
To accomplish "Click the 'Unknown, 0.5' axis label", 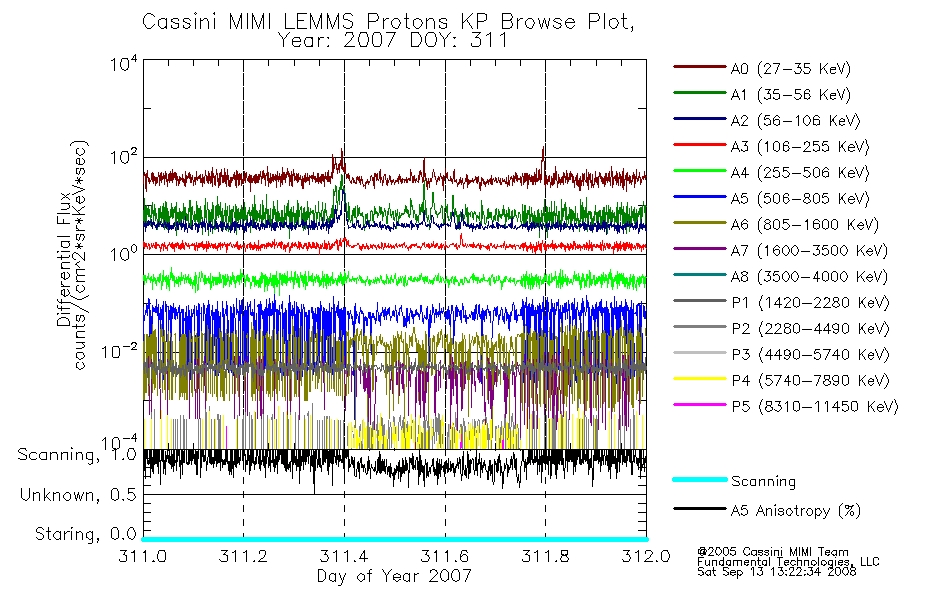I will click(x=78, y=495).
